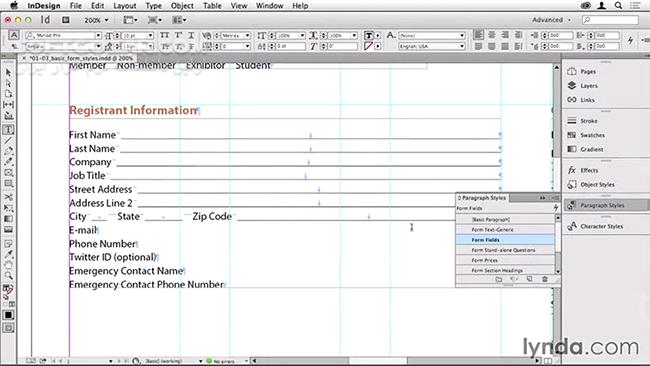Image resolution: width=650 pixels, height=366 pixels.
Task: Select the Pen tool
Action: point(8,151)
